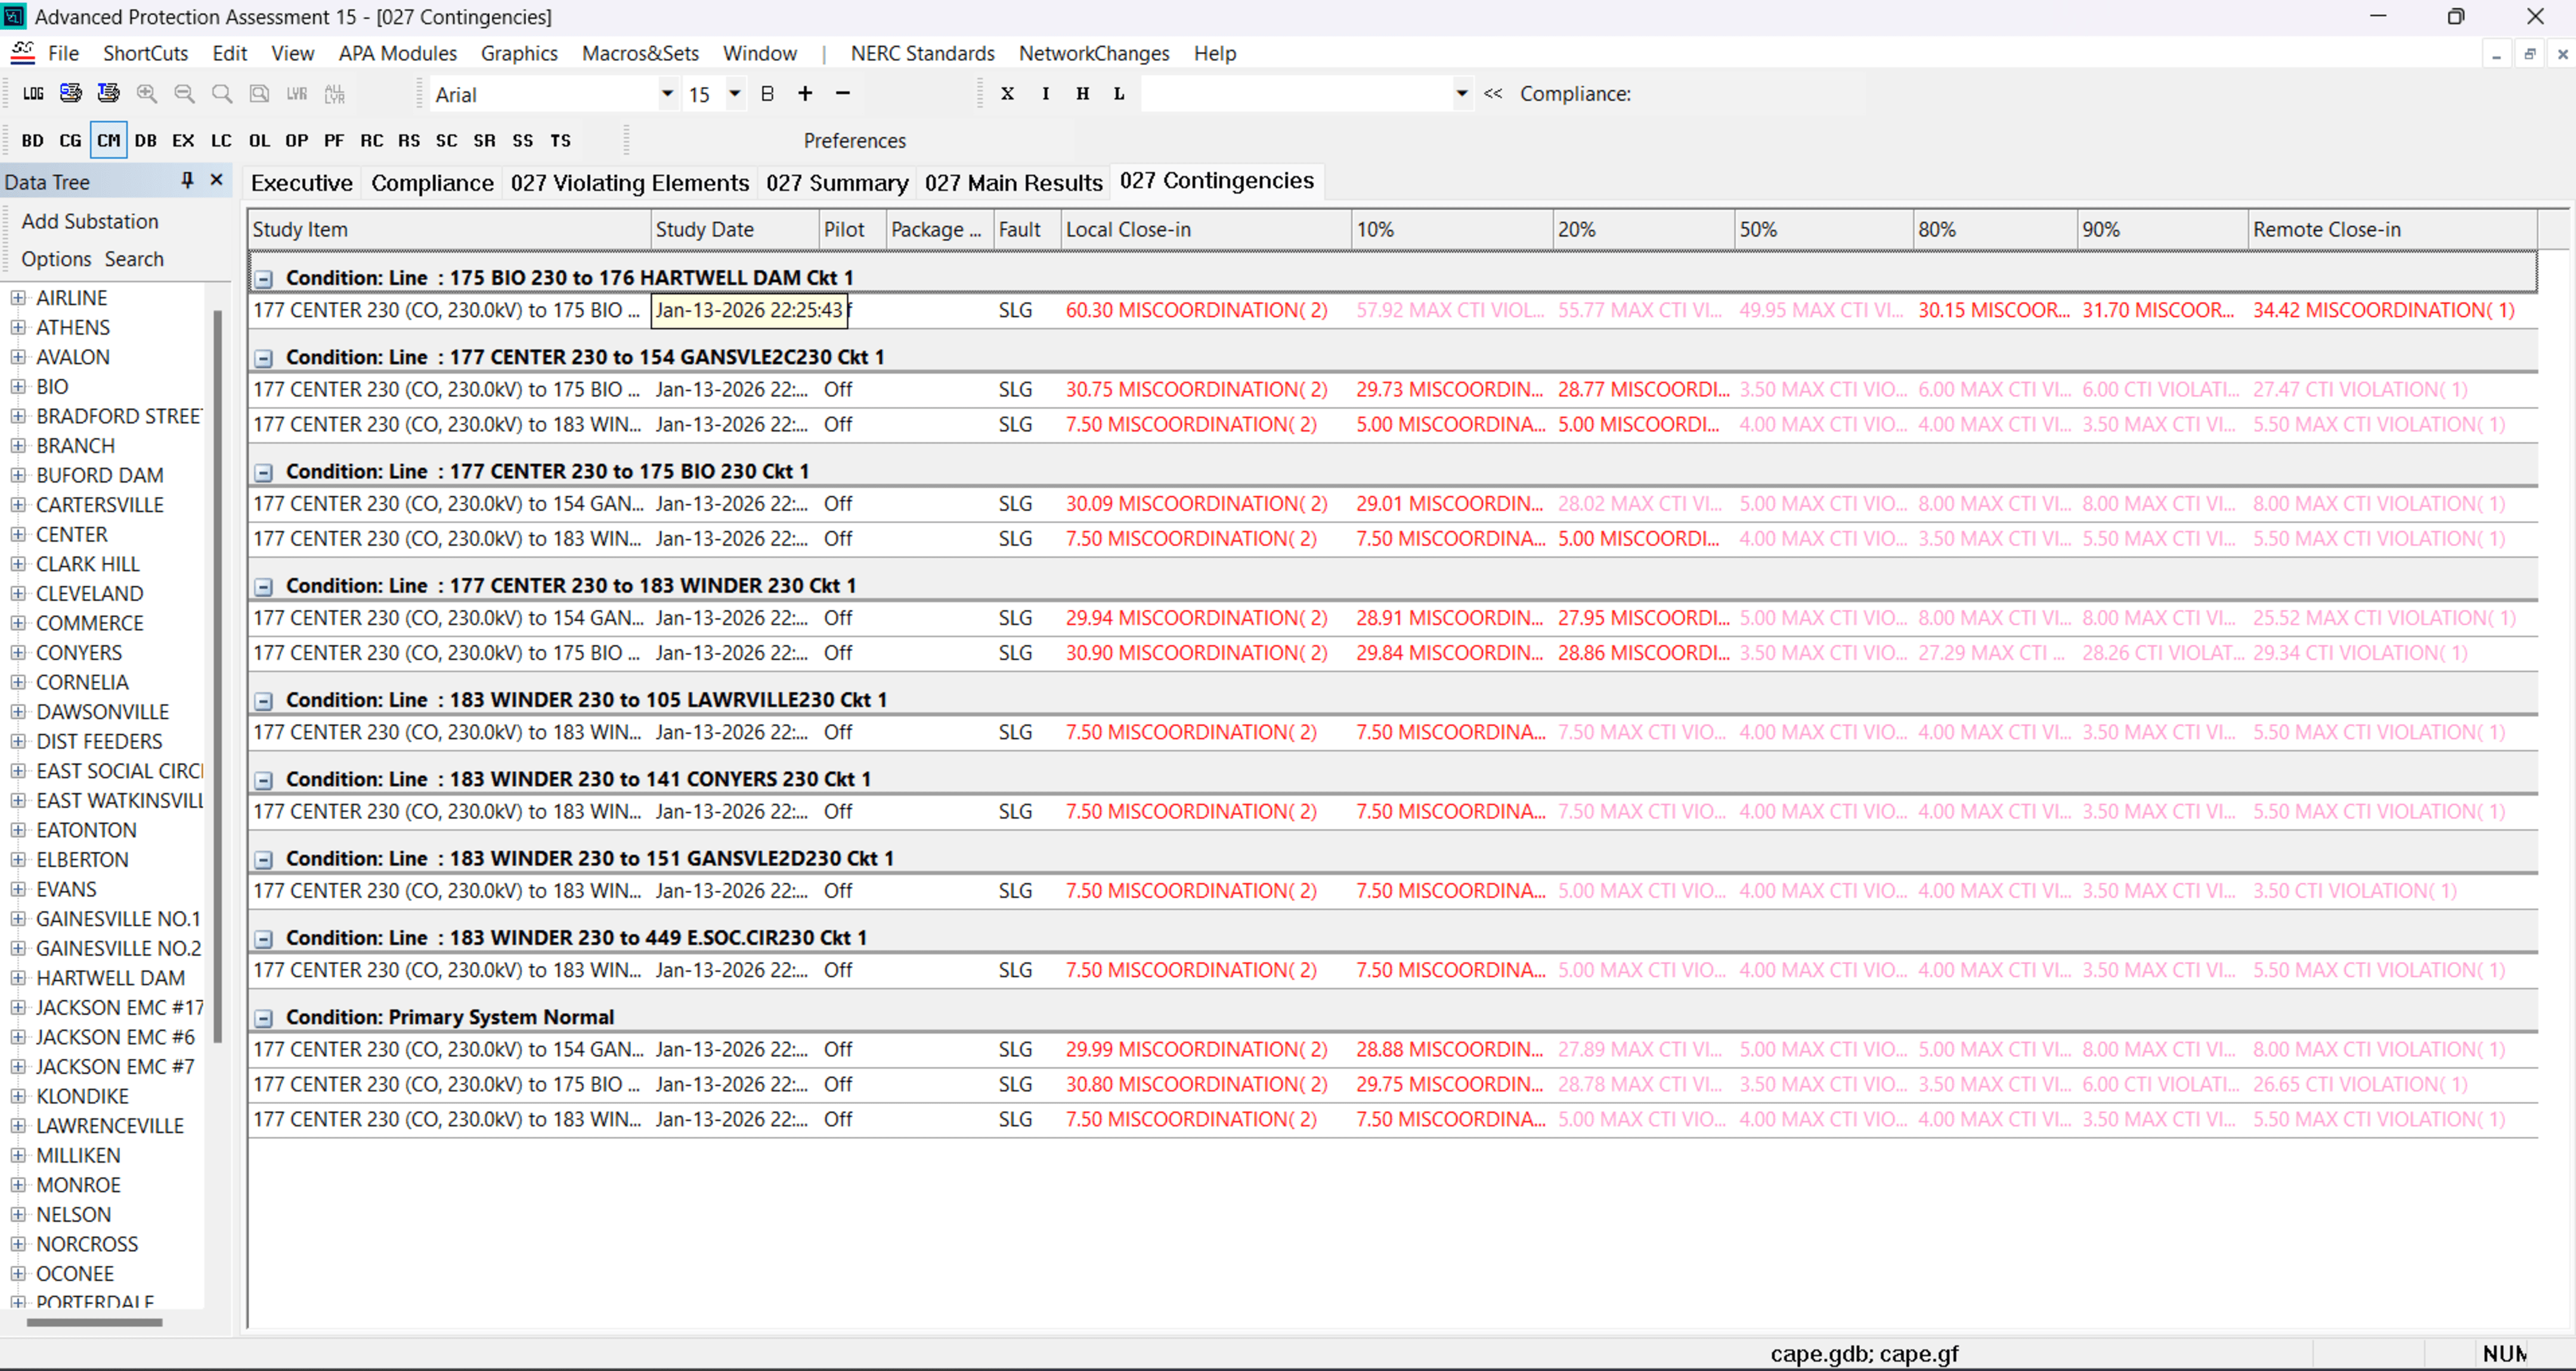Collapse the 177 CENTER to 154 GANSVLE2C230 condition

tap(263, 358)
